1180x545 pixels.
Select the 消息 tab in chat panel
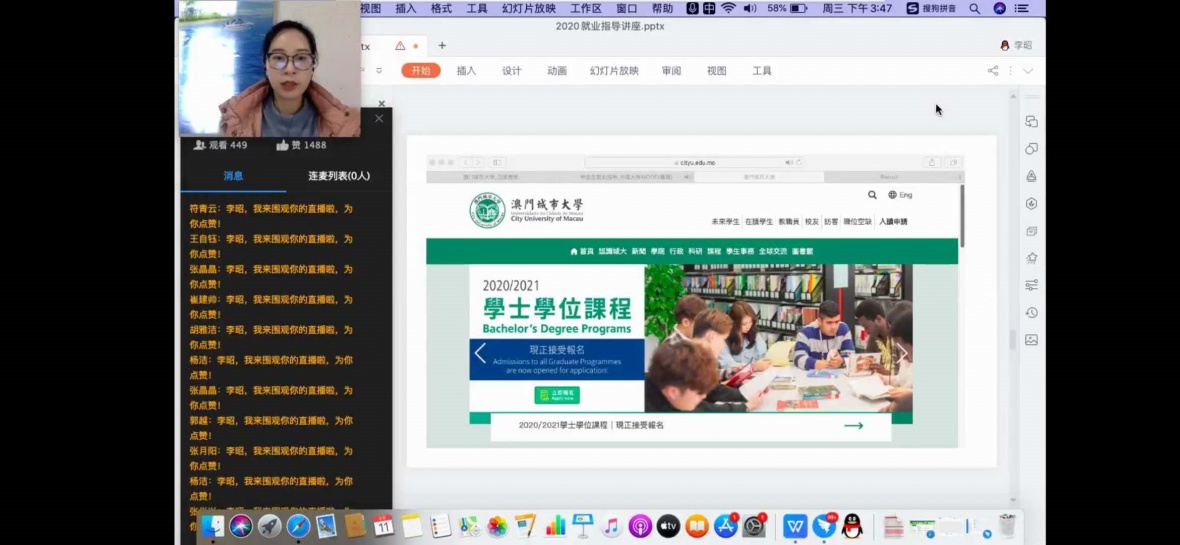tap(233, 176)
